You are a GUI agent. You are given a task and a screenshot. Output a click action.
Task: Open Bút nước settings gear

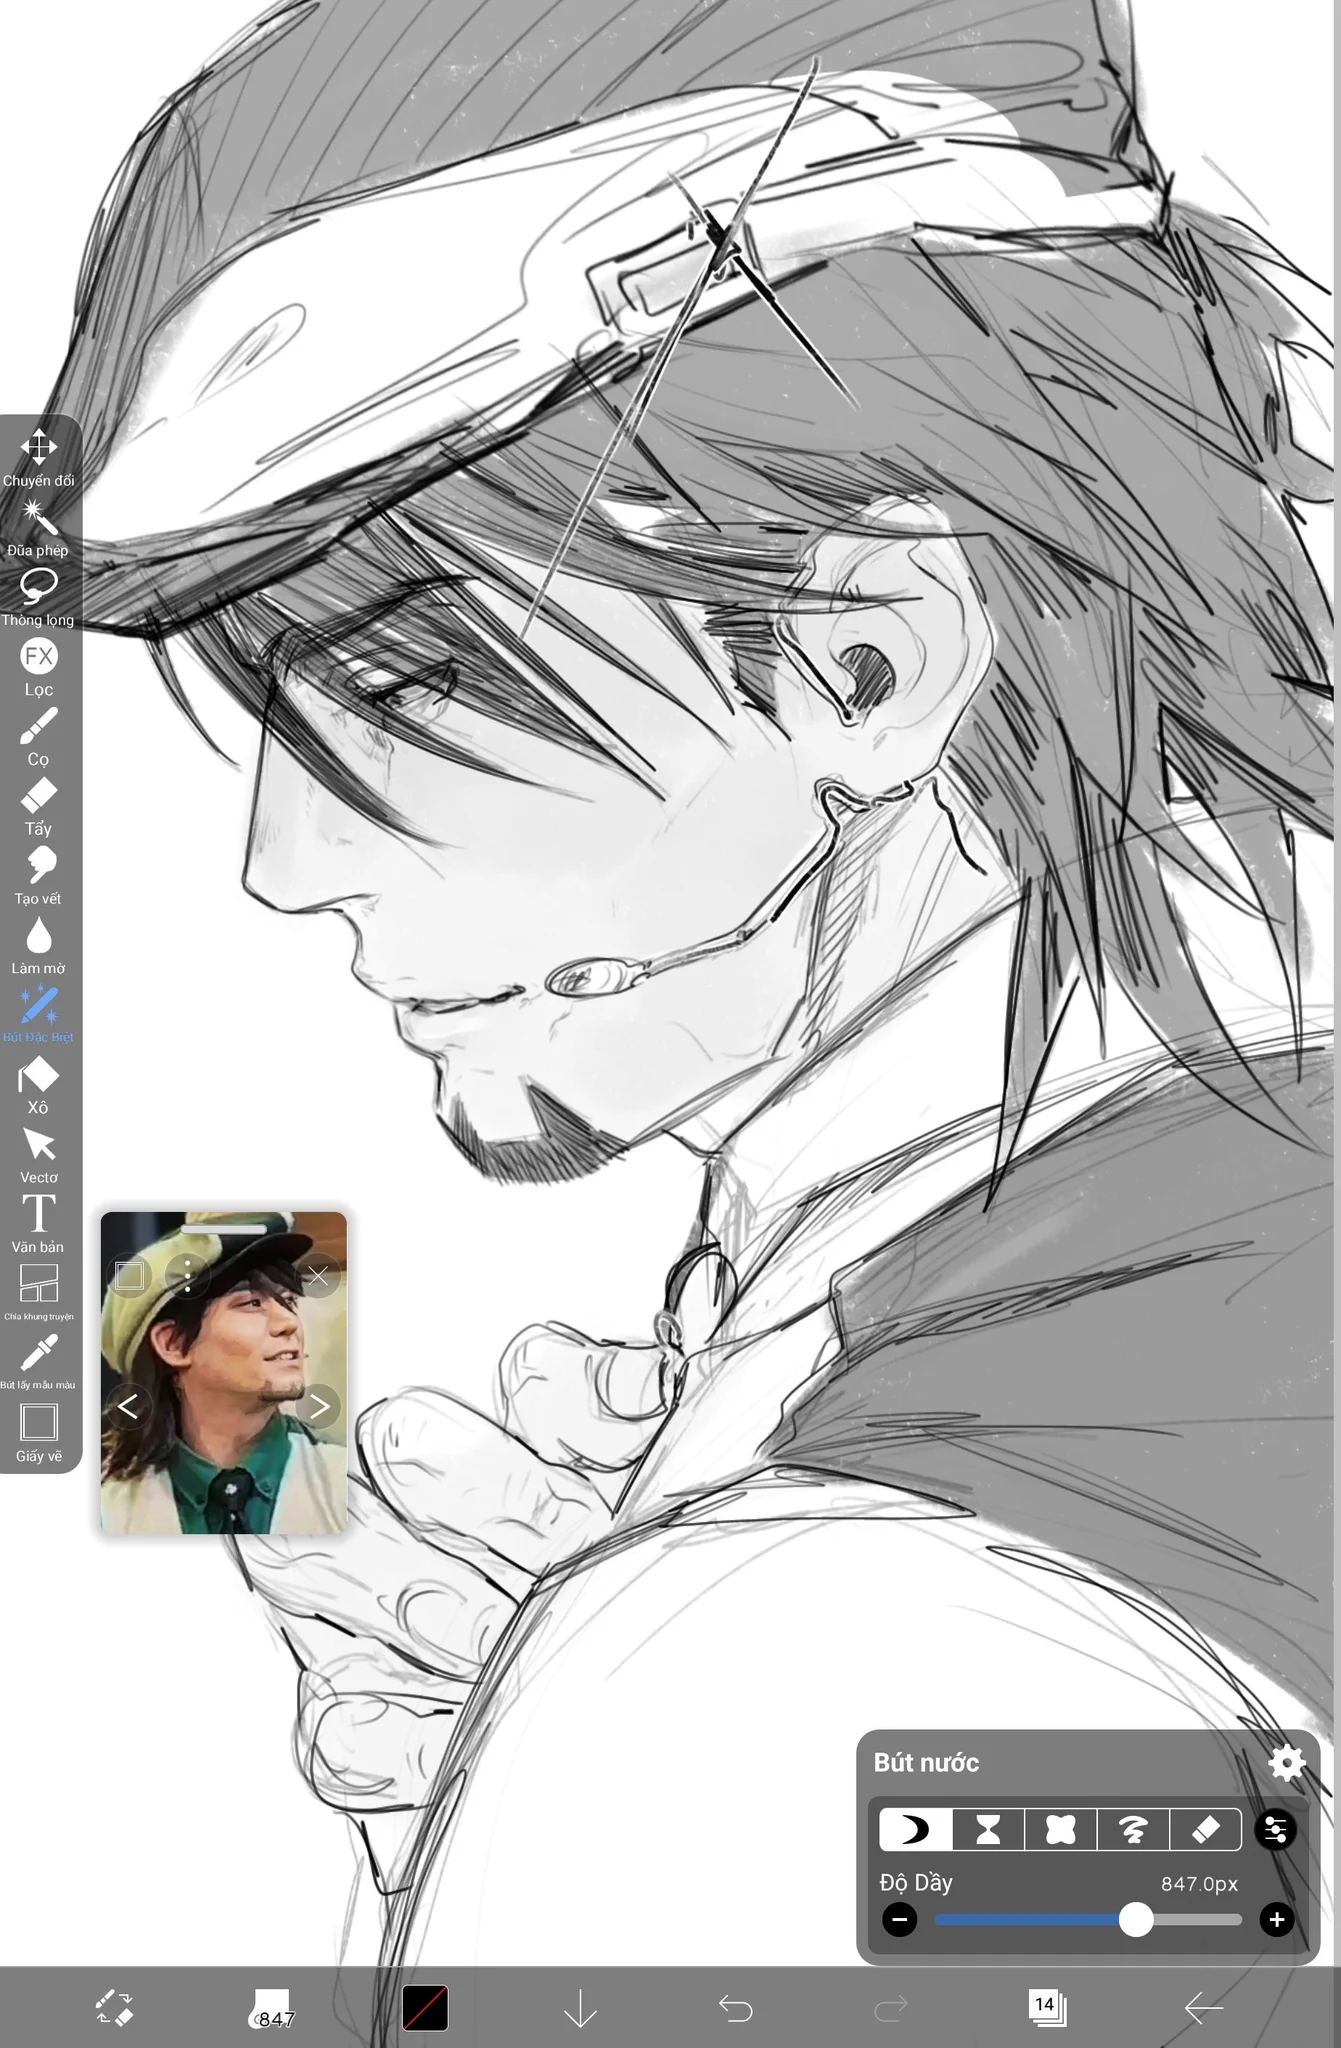[x=1286, y=1763]
